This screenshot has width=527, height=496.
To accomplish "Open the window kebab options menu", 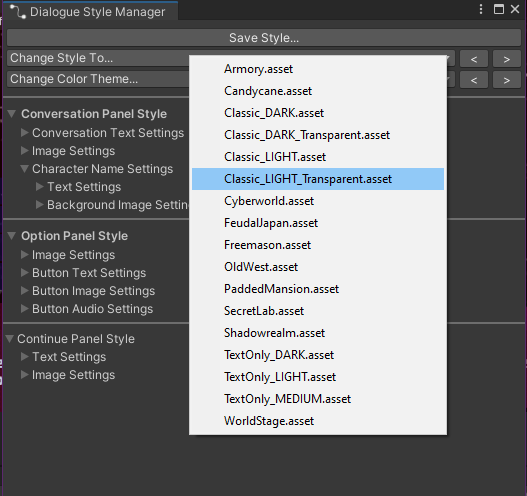I will [x=481, y=9].
